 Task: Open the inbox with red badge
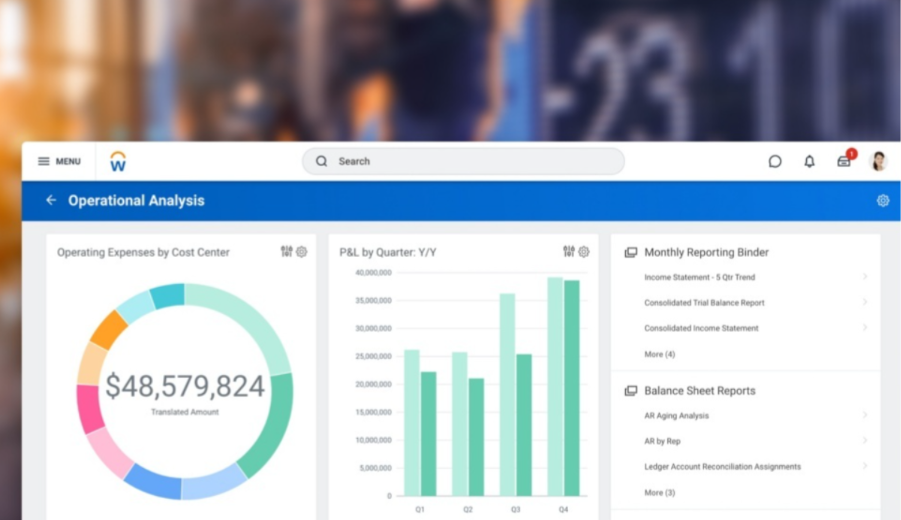click(x=844, y=161)
